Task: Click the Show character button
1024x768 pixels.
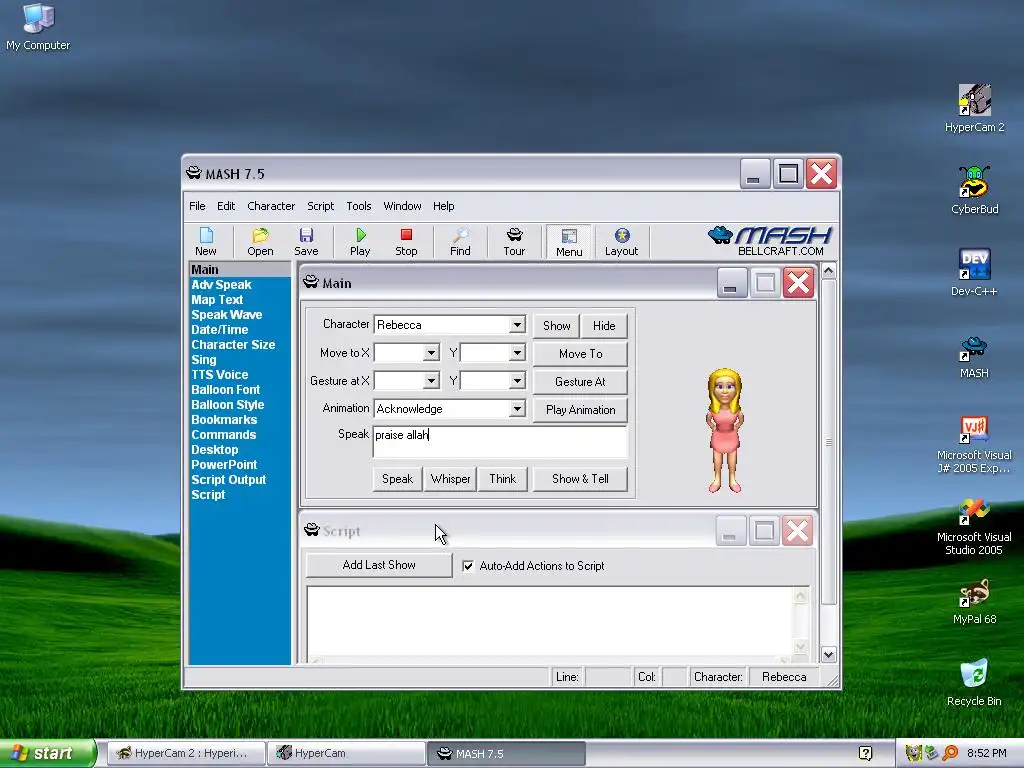Action: pyautogui.click(x=556, y=325)
